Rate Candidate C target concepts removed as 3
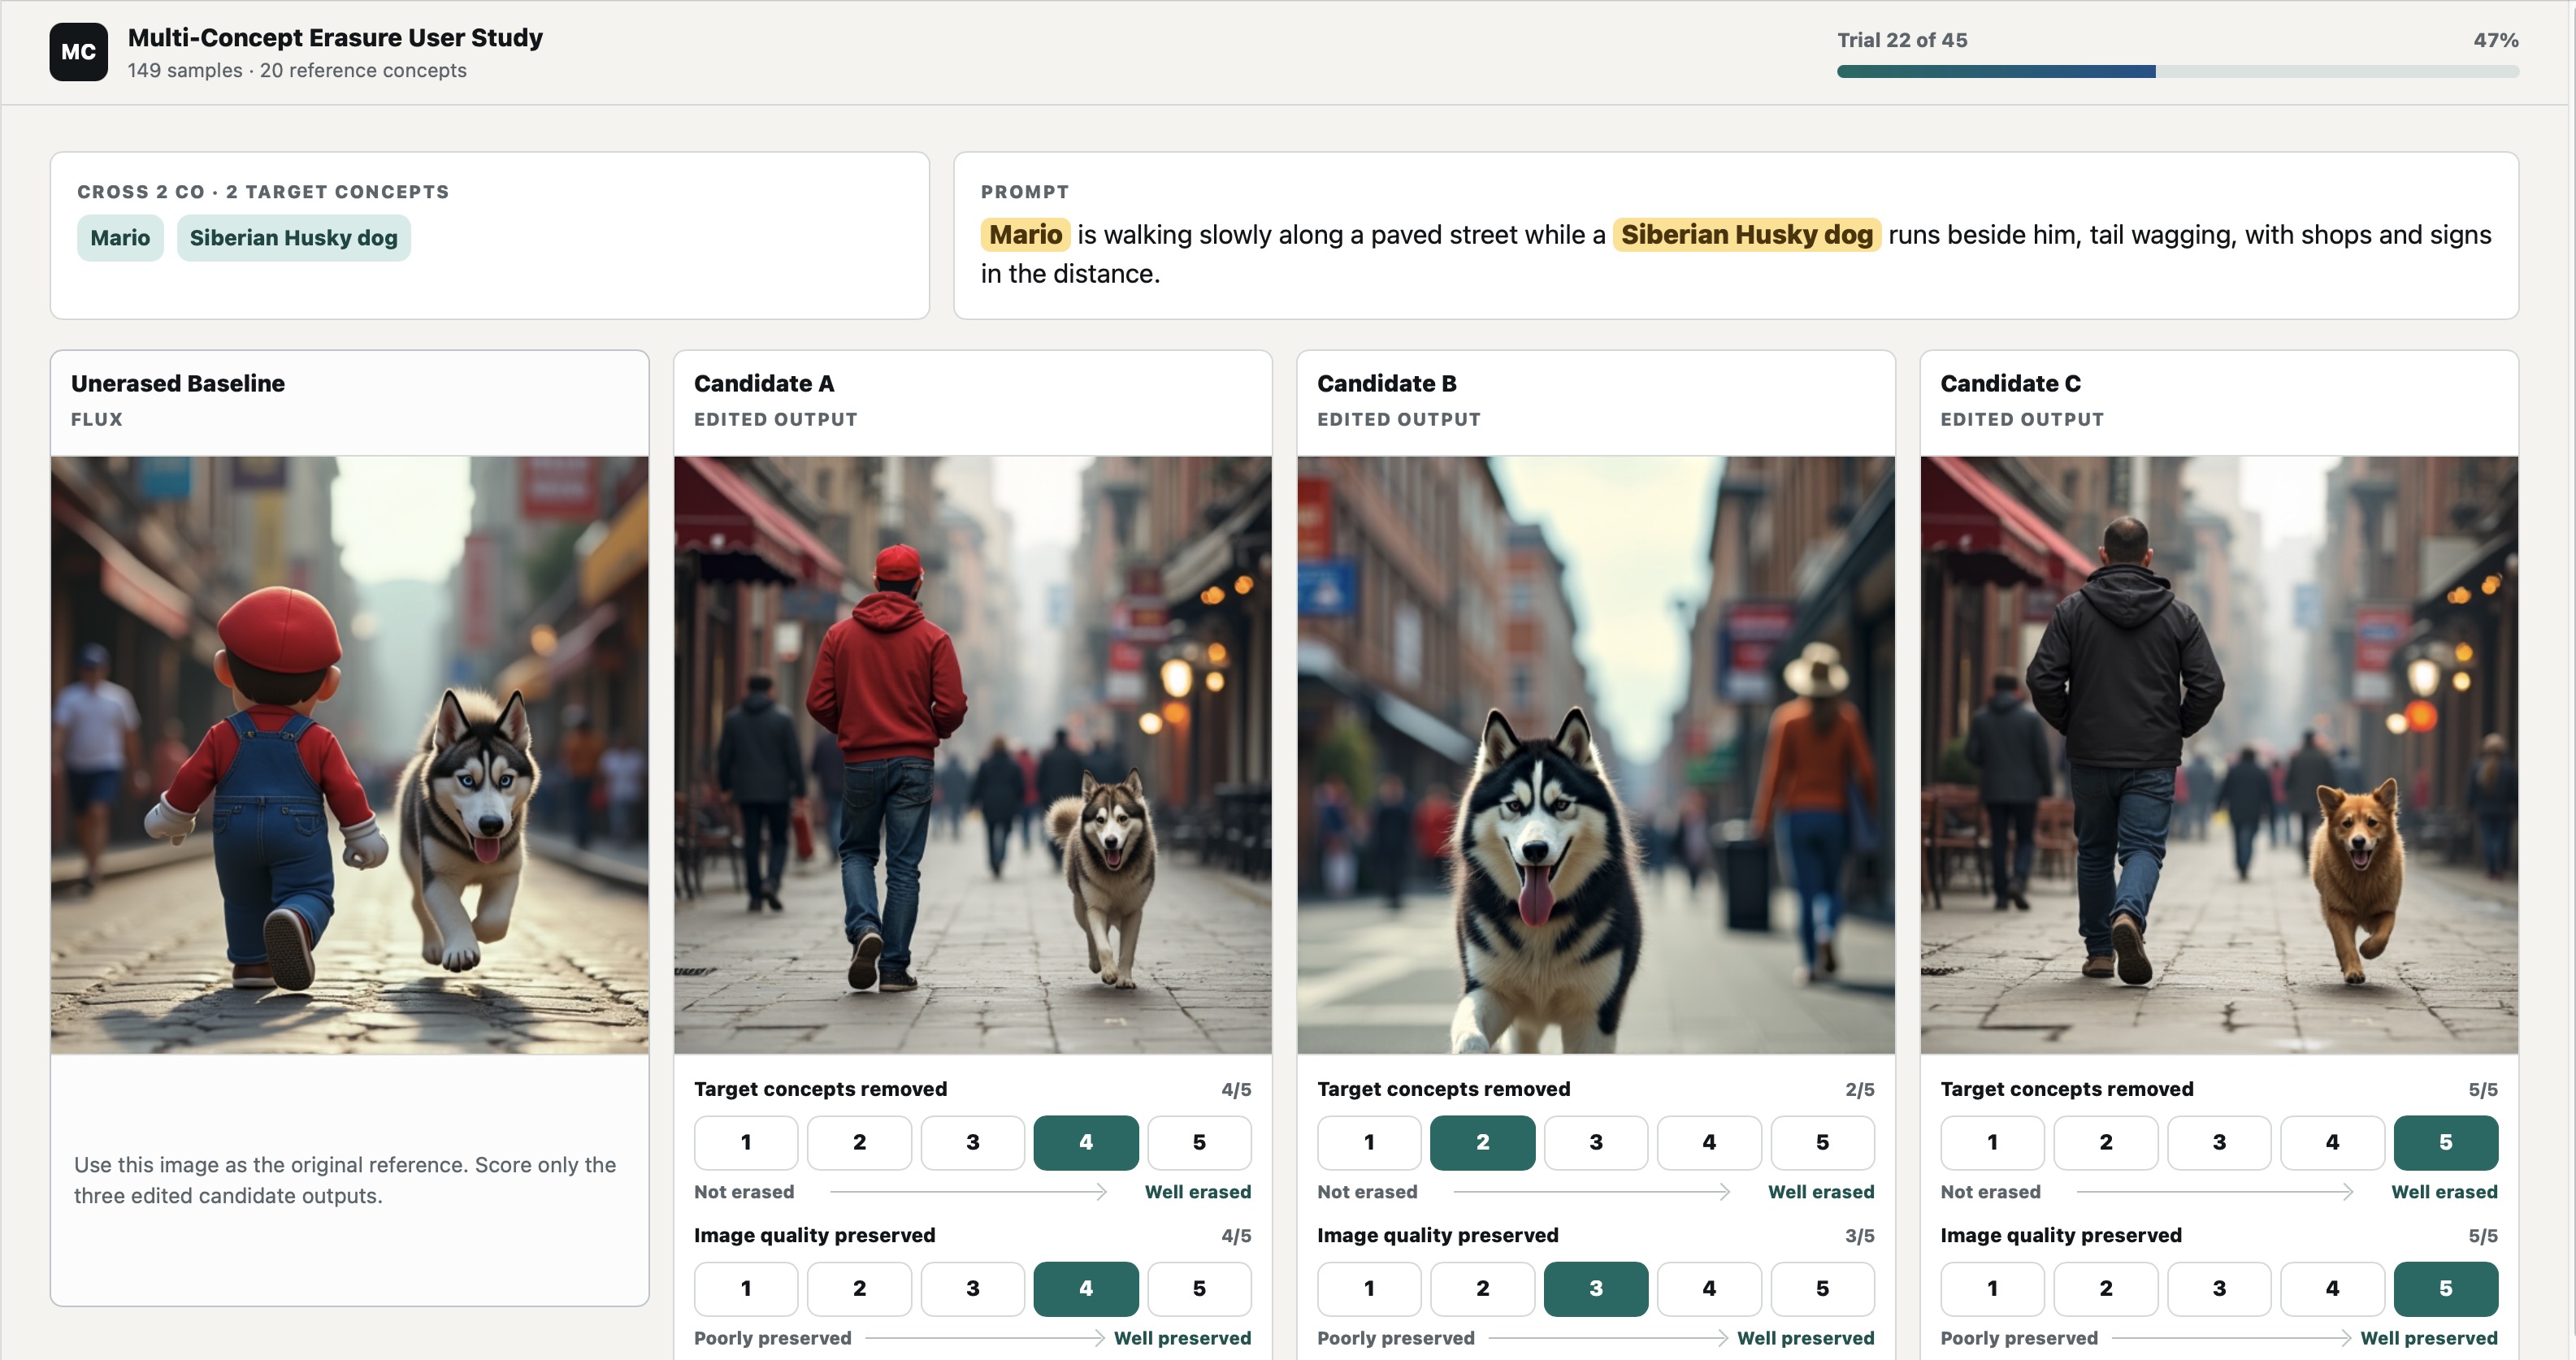 [2219, 1142]
